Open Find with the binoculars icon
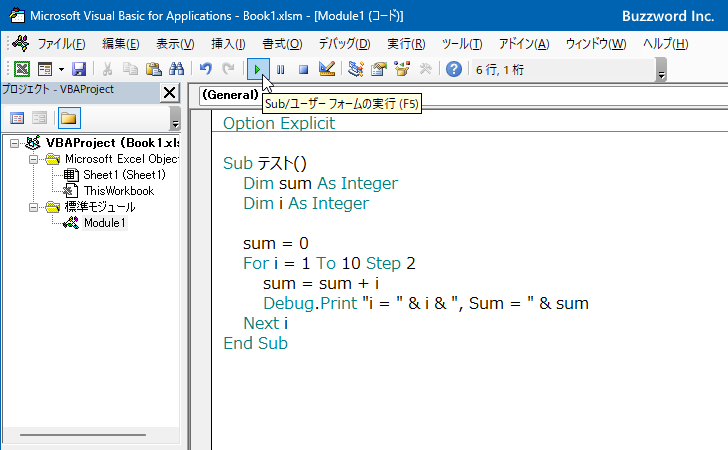This screenshot has width=728, height=450. coord(176,69)
